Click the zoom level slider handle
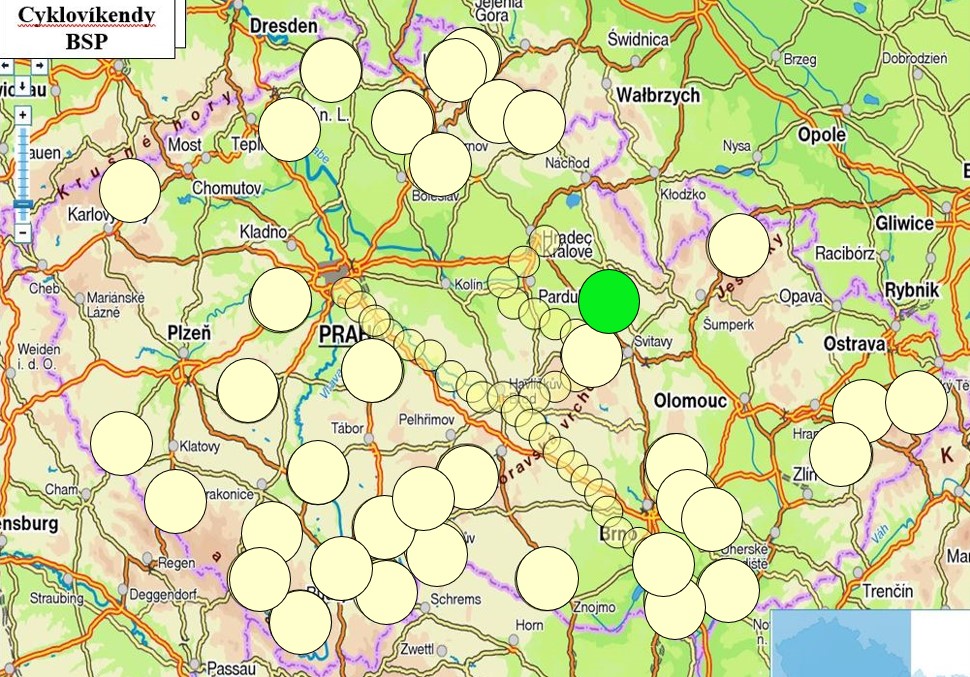This screenshot has width=970, height=677. coord(23,203)
